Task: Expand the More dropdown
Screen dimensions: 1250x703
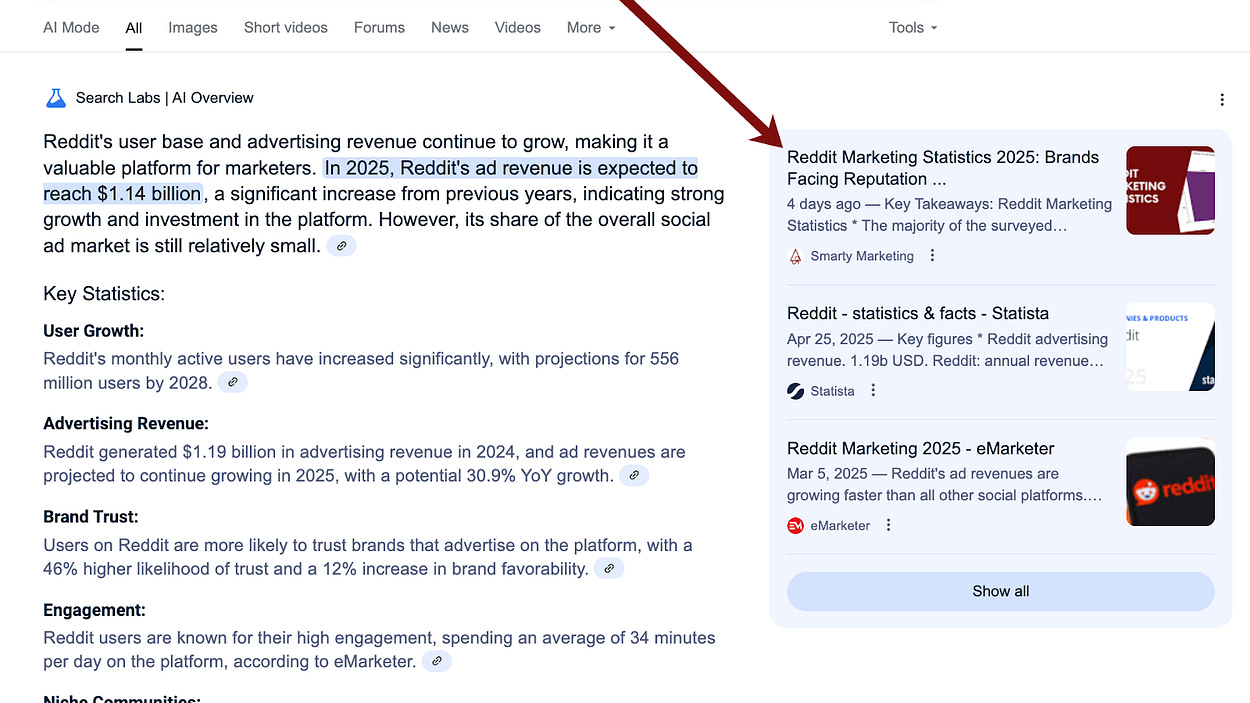Action: [591, 27]
